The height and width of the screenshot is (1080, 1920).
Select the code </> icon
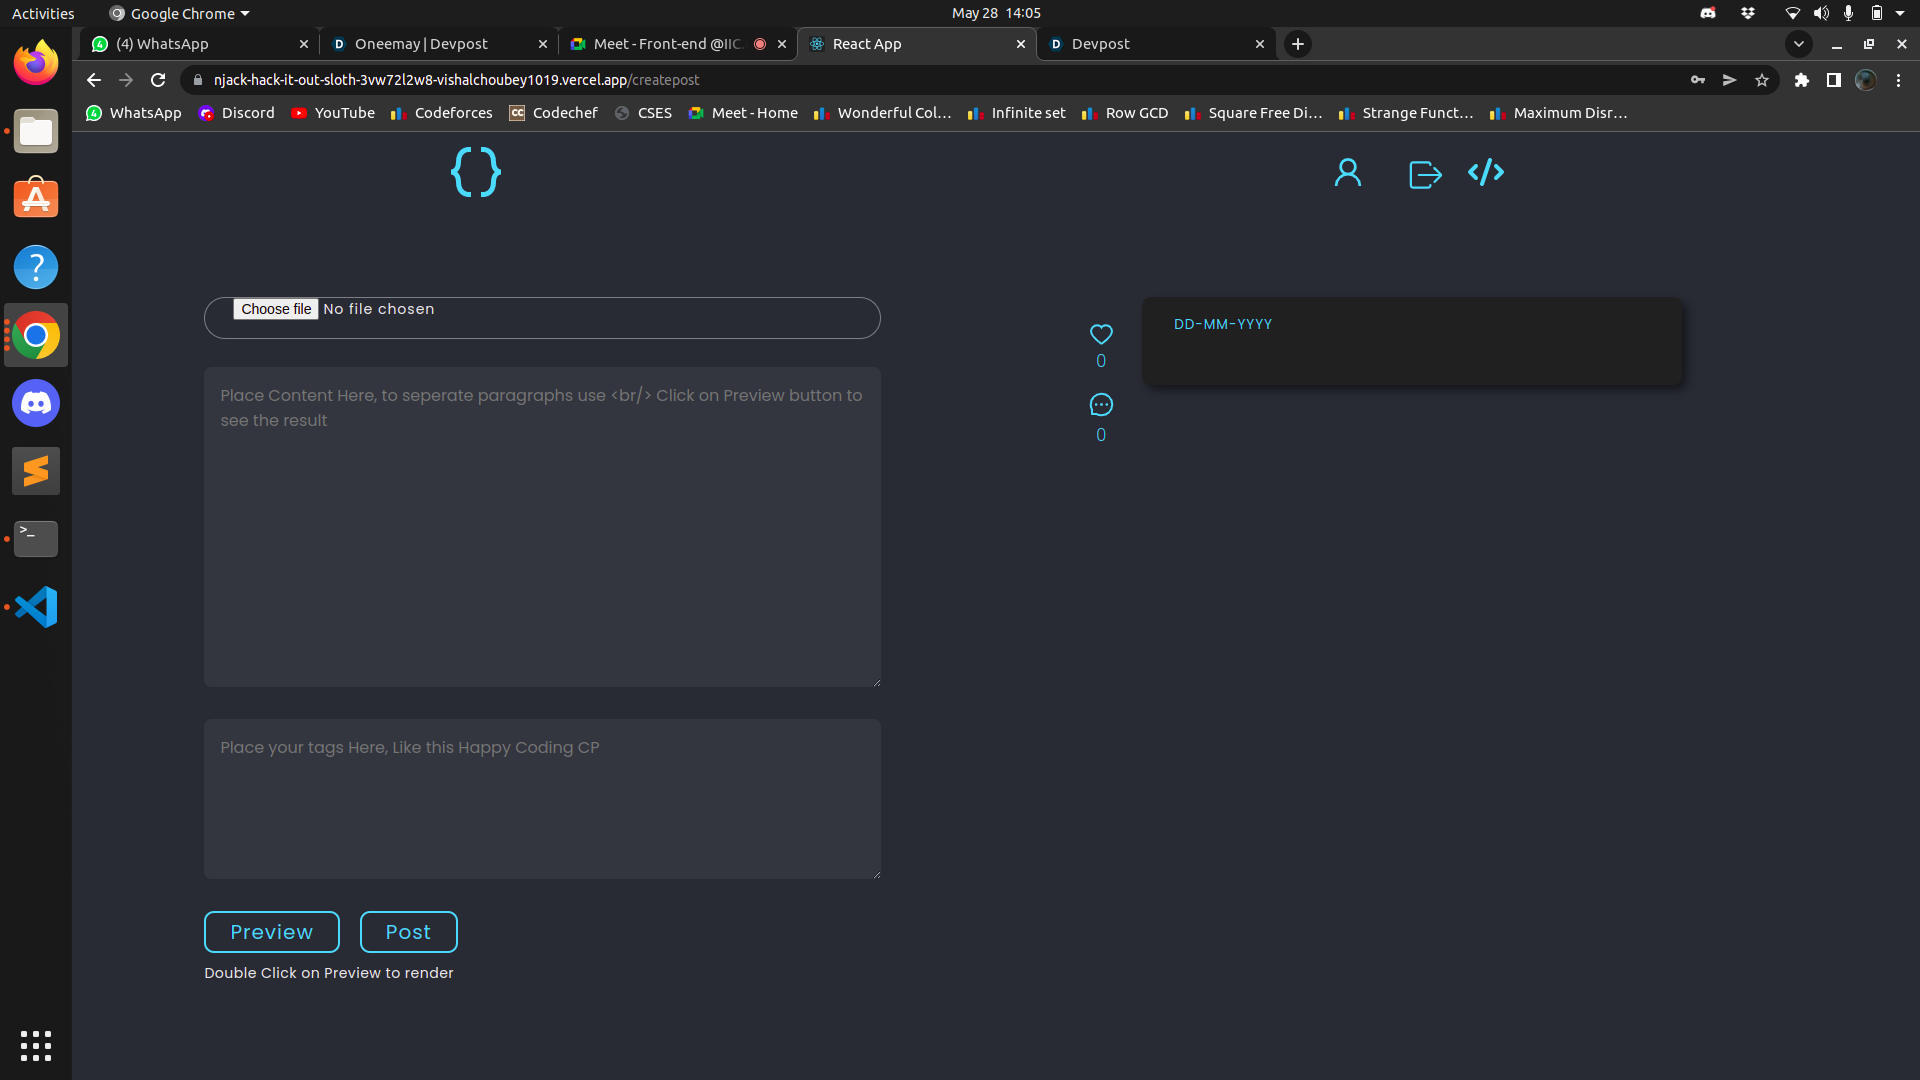point(1485,172)
